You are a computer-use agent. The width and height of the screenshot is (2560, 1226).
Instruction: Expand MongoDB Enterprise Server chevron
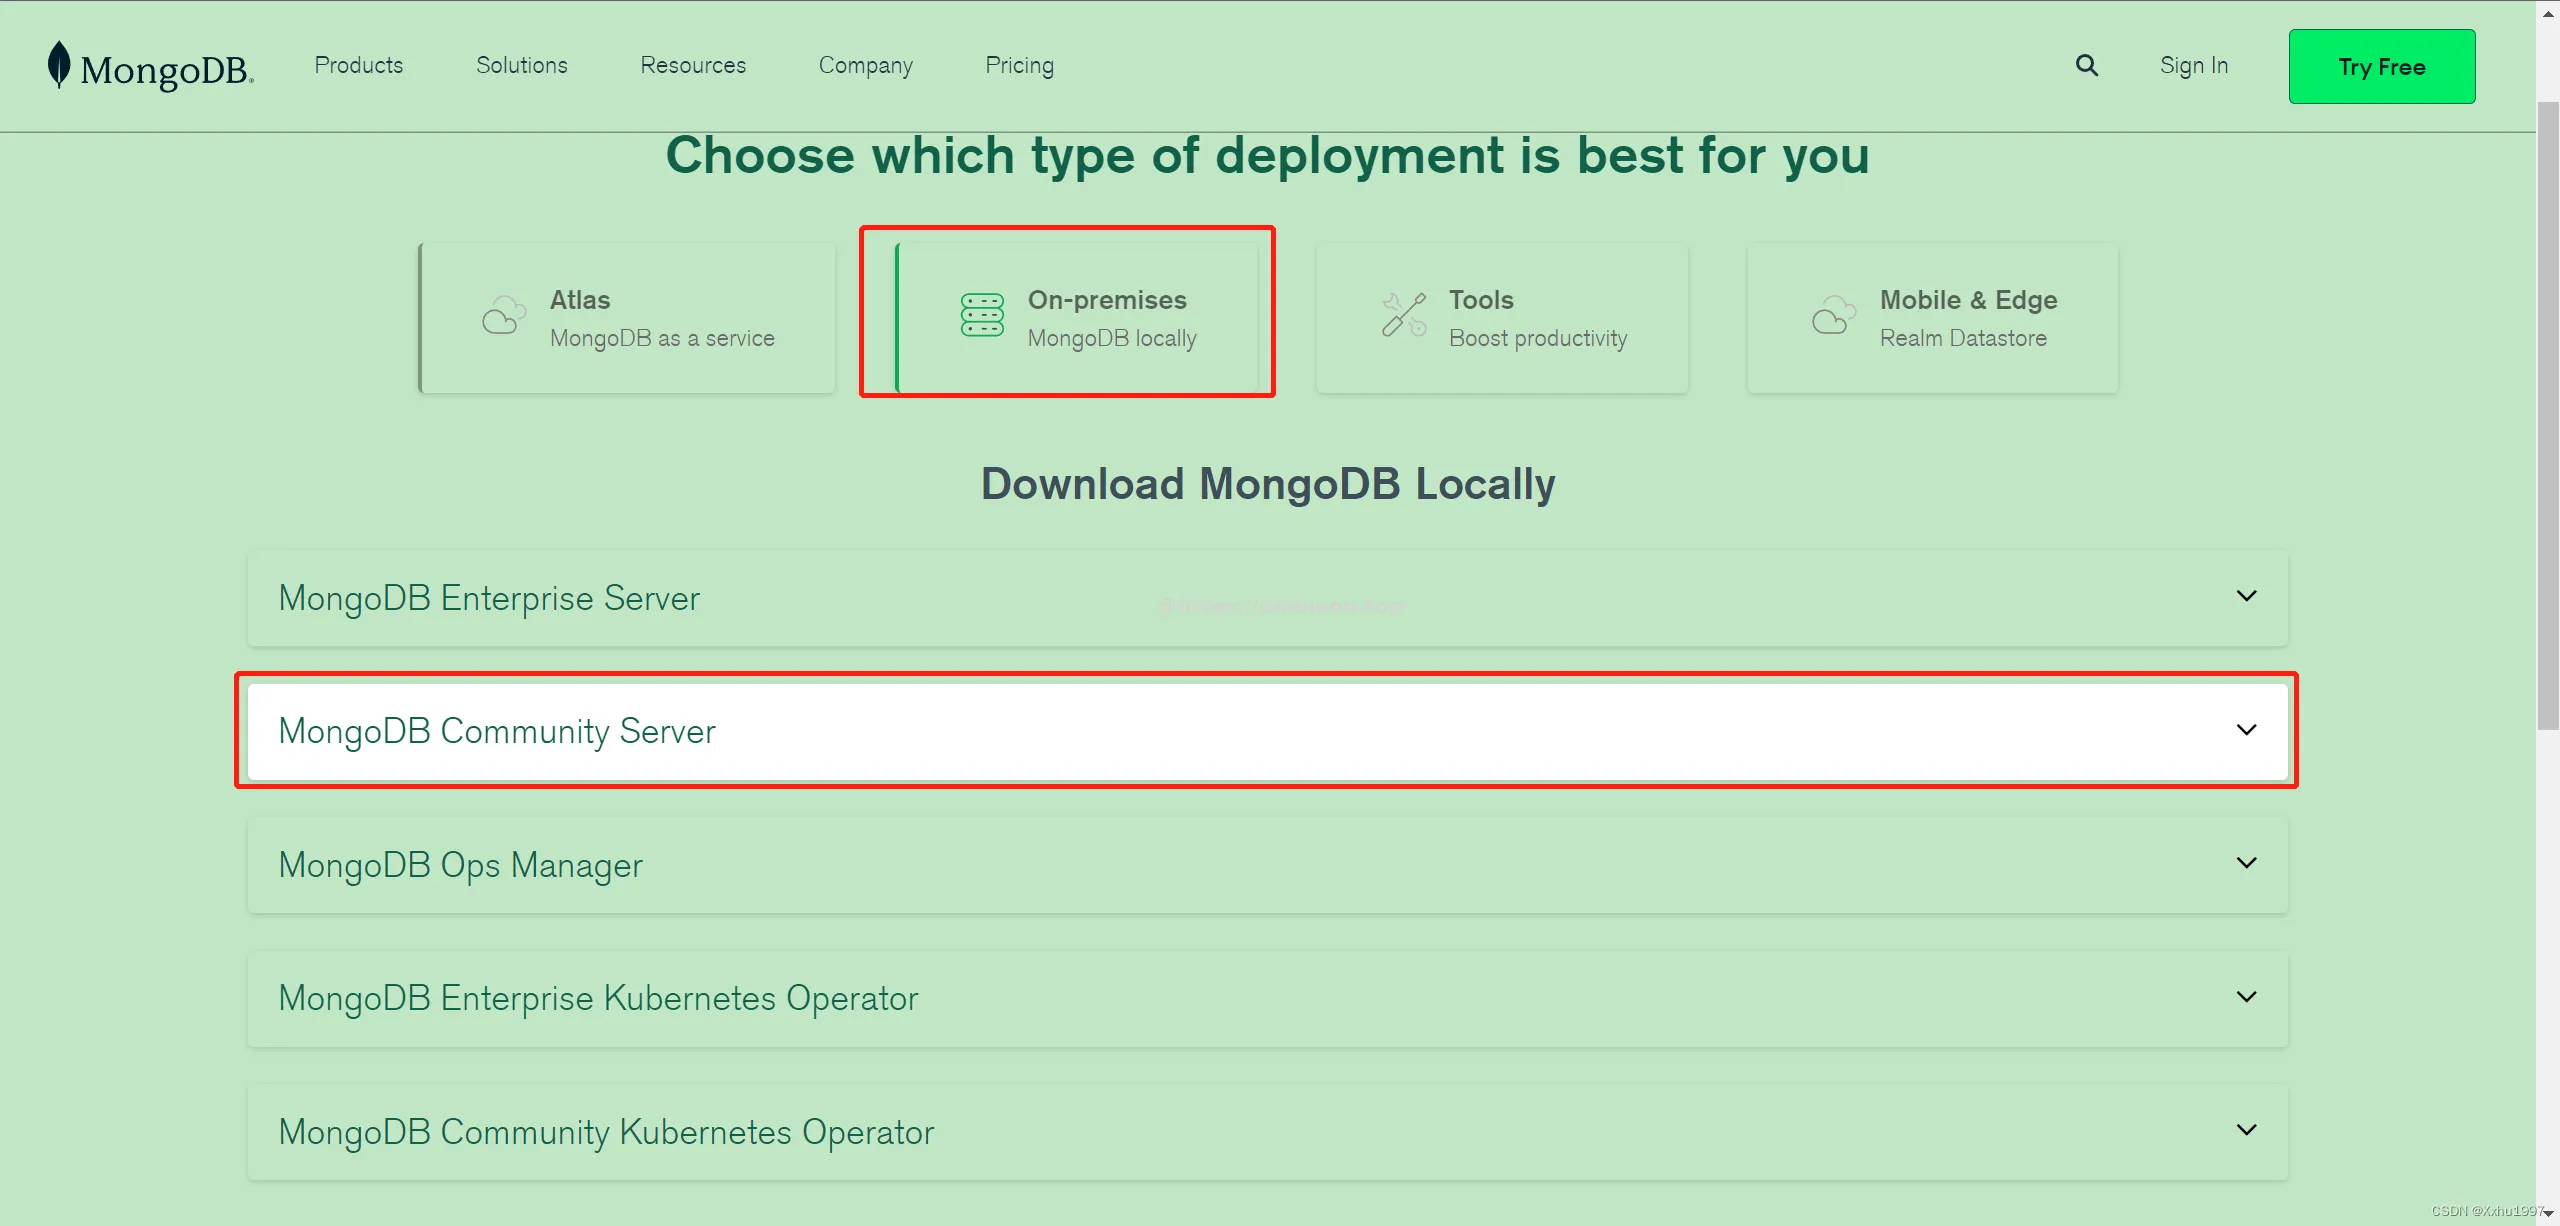[x=2246, y=597]
